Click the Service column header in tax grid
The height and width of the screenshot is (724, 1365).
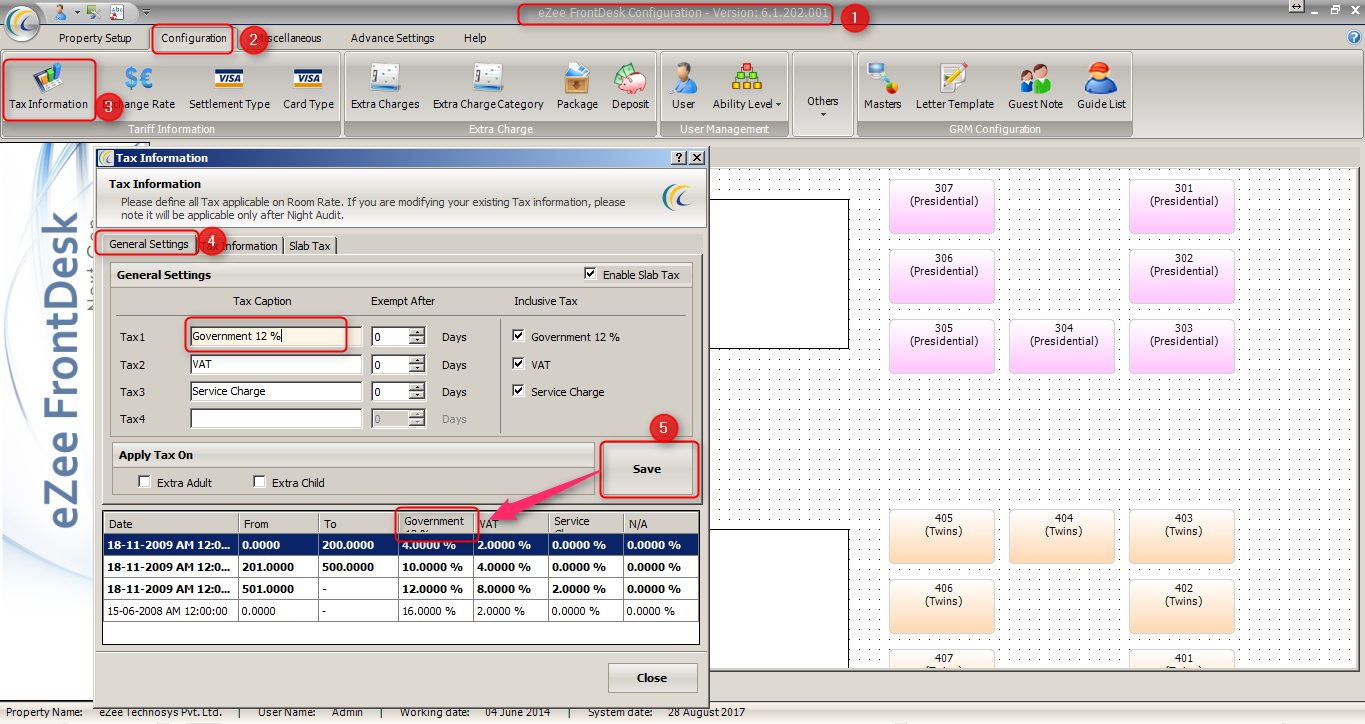586,523
